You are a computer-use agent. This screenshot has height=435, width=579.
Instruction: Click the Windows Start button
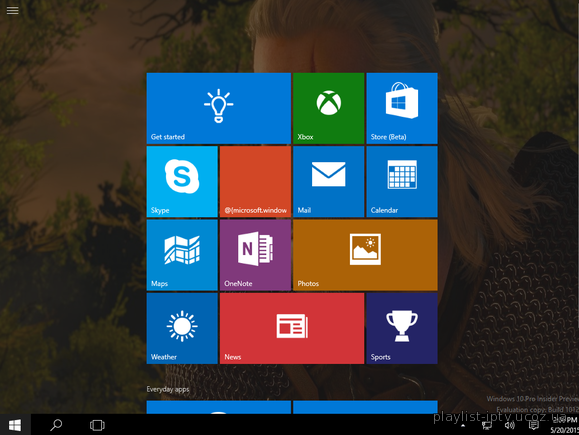tap(15, 425)
